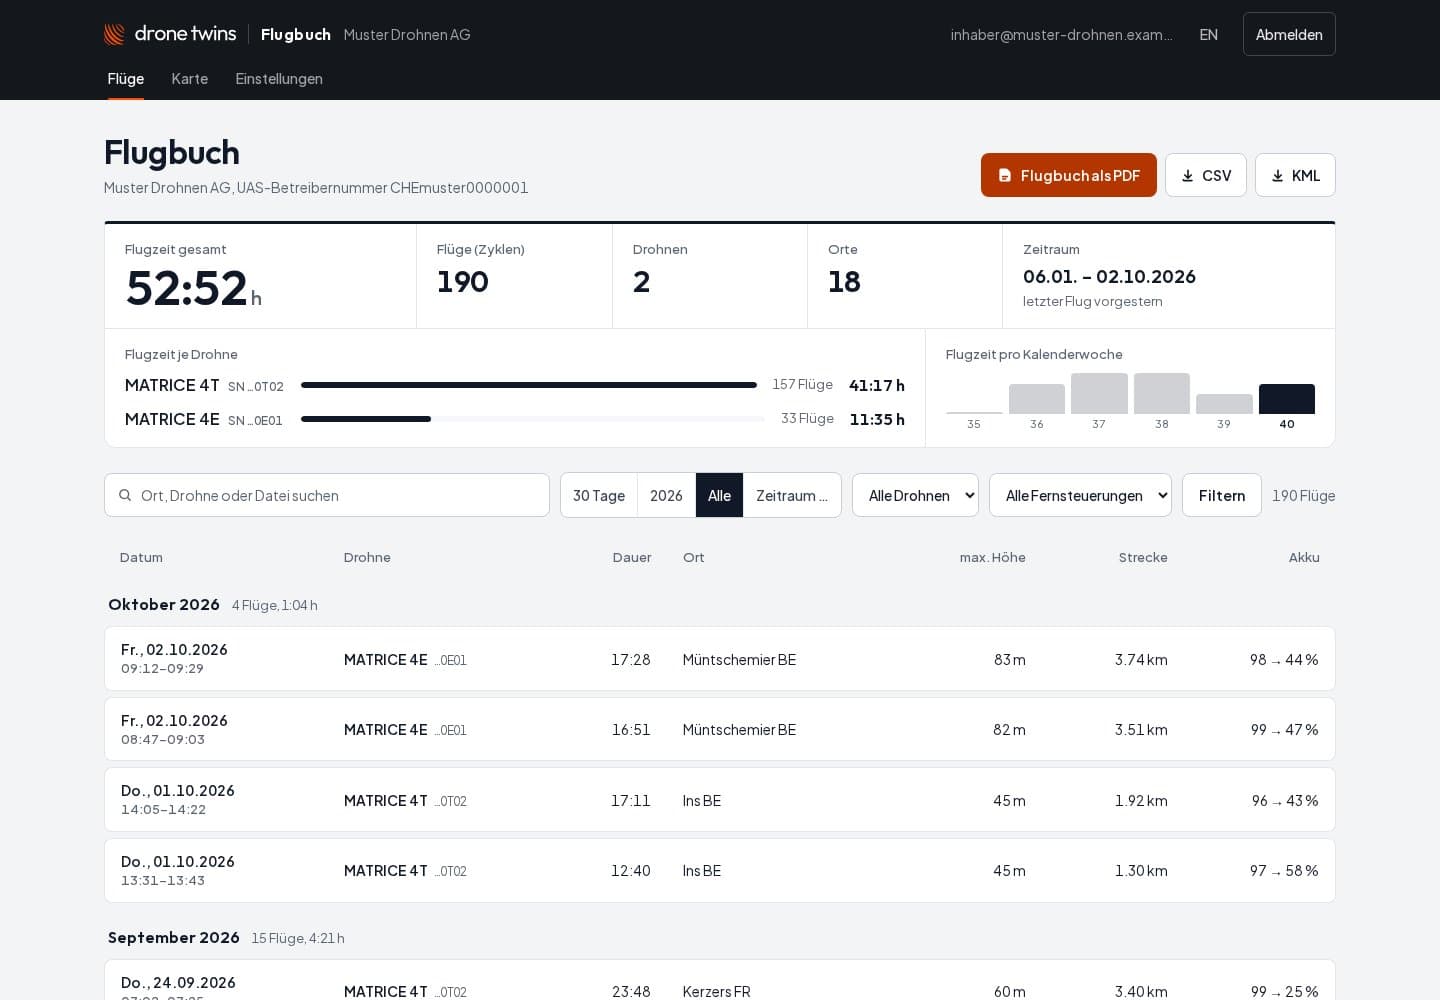Click the week 40 bar in chart
Viewport: 1440px width, 1000px height.
[x=1287, y=399]
